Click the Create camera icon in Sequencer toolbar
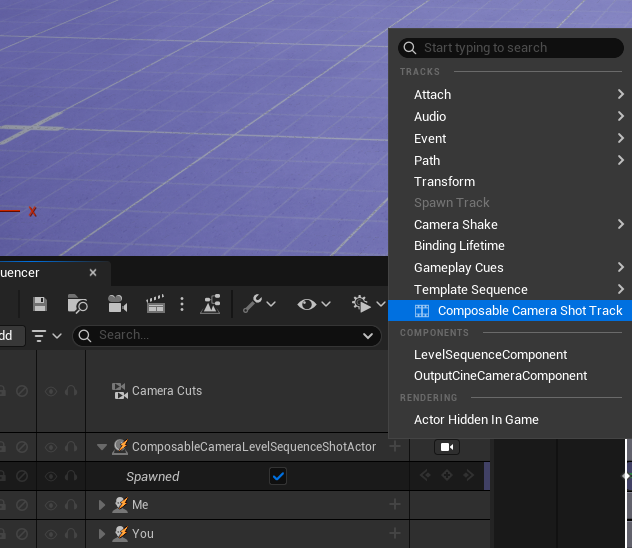632x548 pixels. (x=117, y=304)
